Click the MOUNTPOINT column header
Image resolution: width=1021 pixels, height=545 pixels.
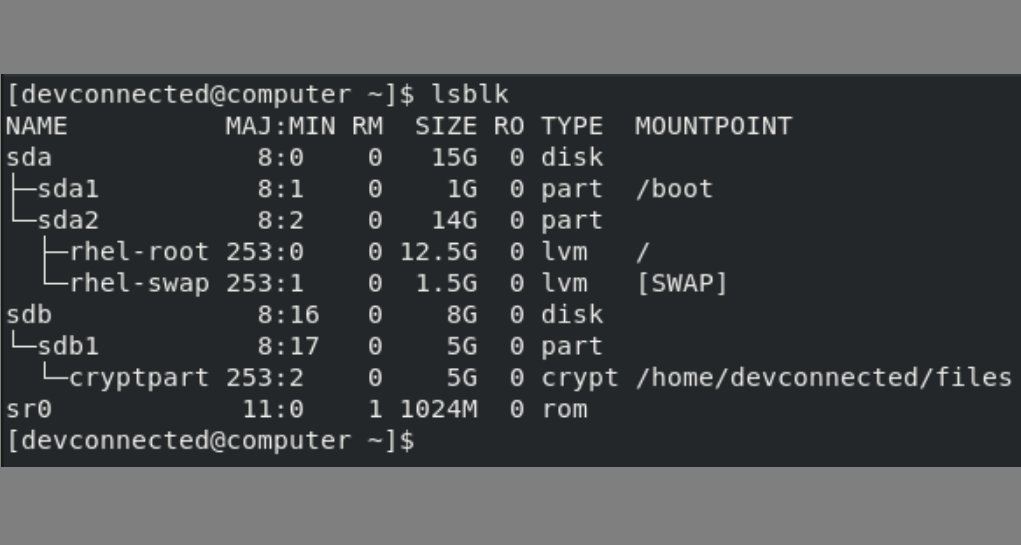[713, 127]
